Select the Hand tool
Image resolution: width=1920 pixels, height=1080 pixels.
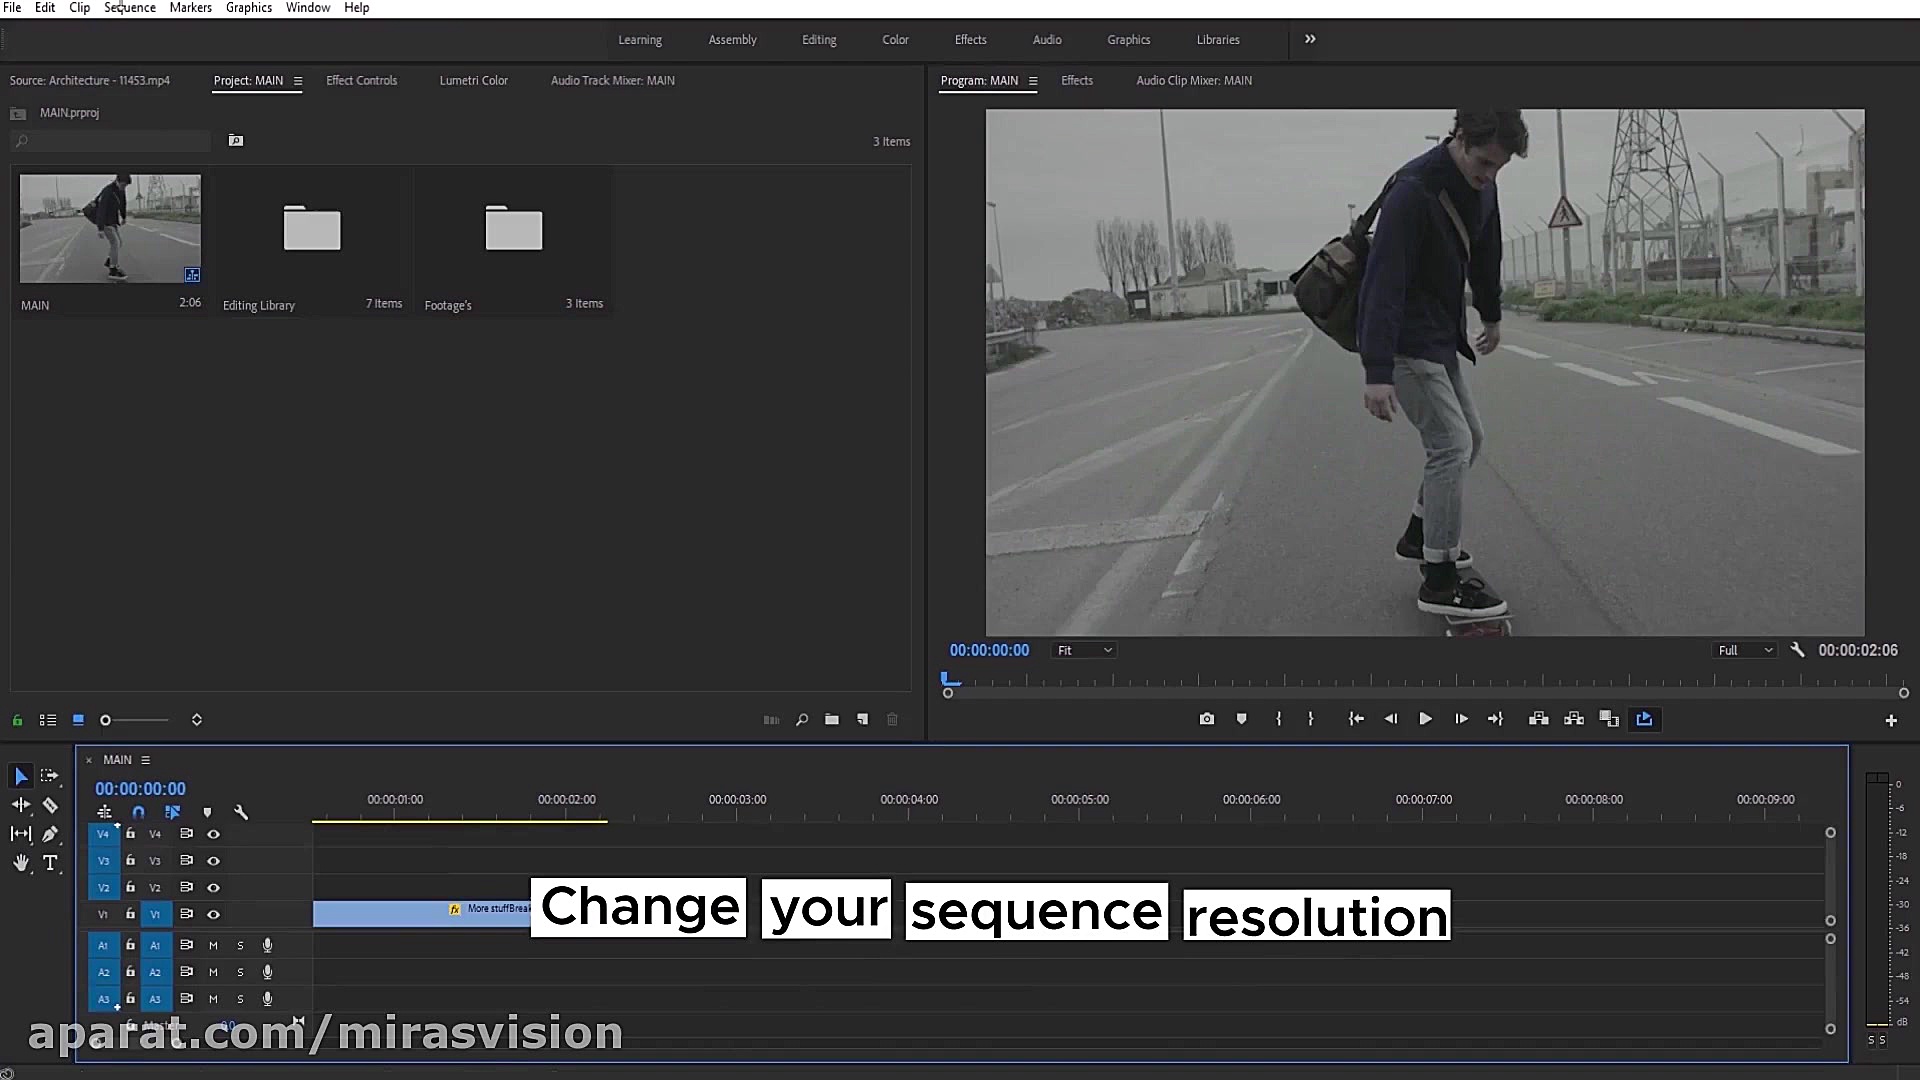click(21, 863)
